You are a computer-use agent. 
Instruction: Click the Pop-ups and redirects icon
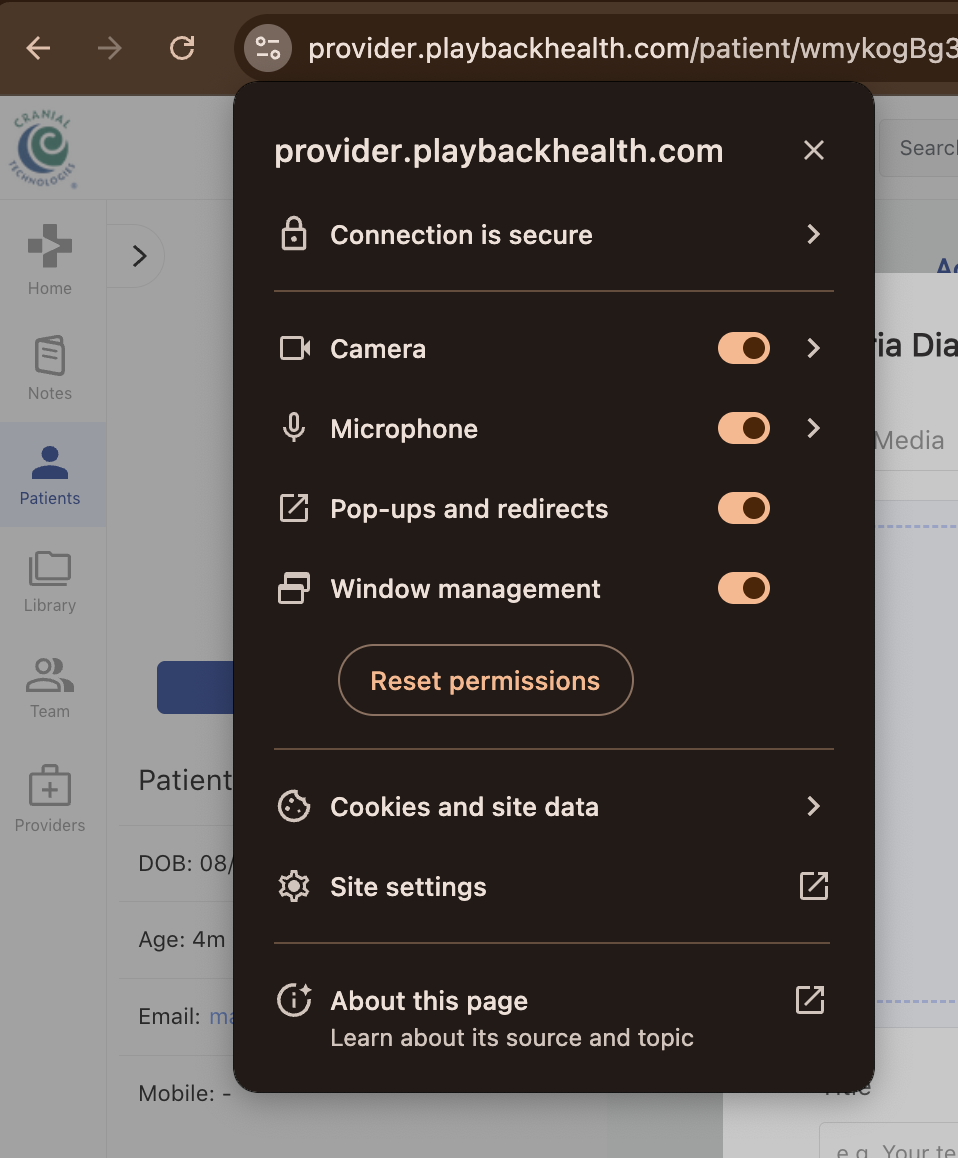tap(294, 508)
